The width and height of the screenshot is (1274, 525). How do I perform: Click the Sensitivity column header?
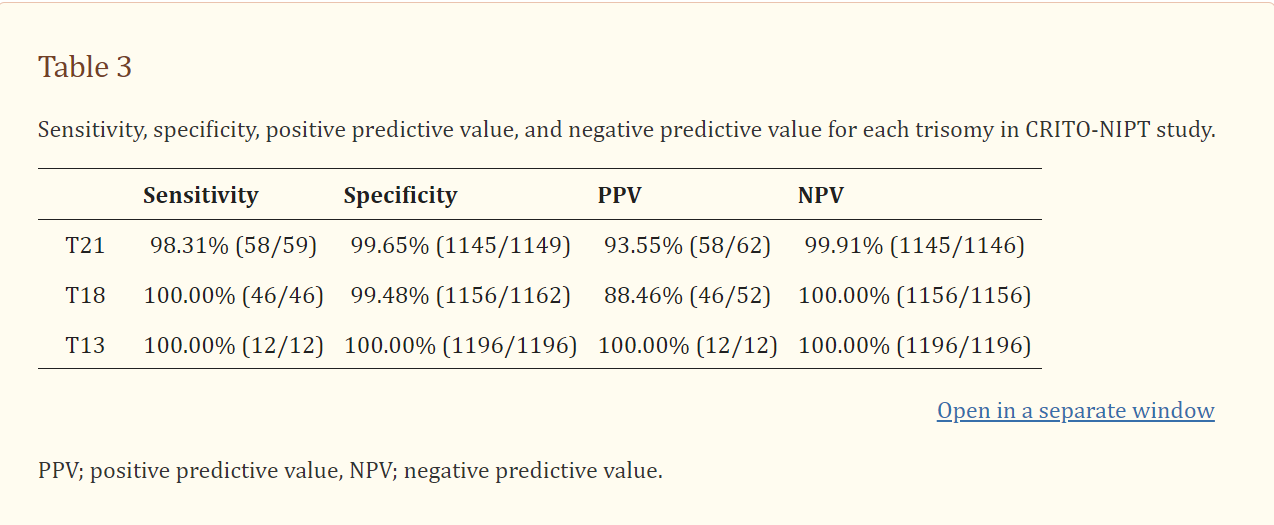point(200,196)
